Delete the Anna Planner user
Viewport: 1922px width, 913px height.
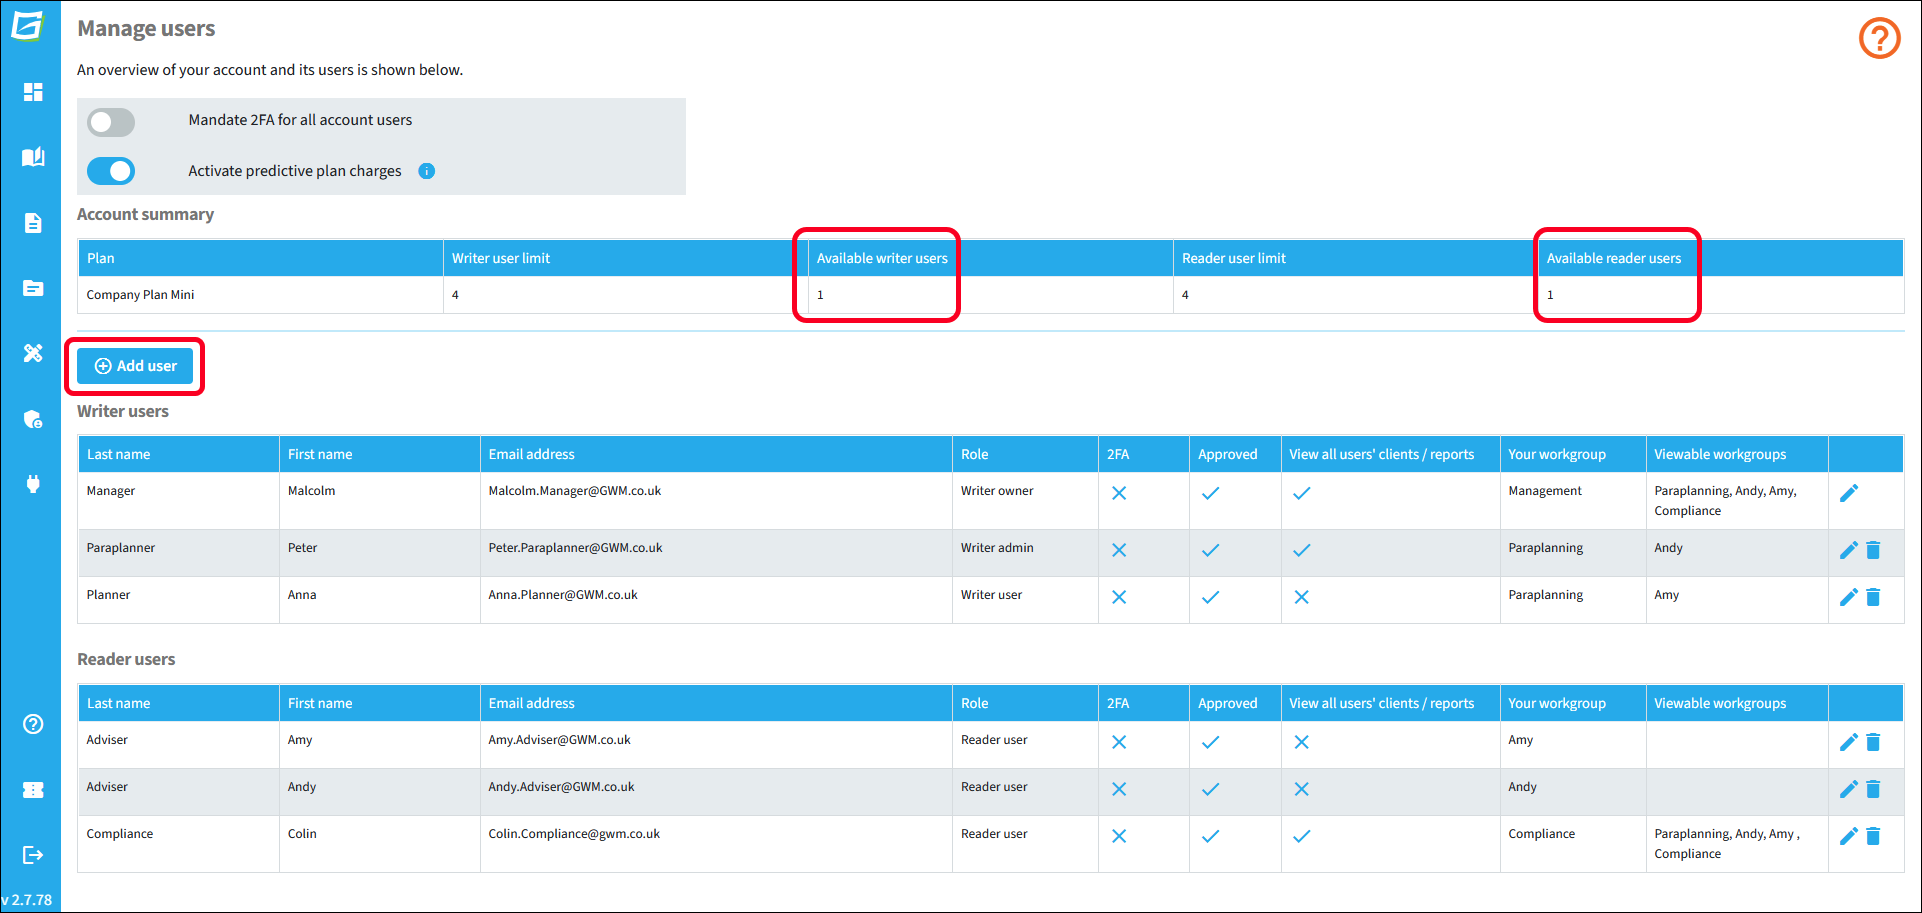(x=1873, y=597)
